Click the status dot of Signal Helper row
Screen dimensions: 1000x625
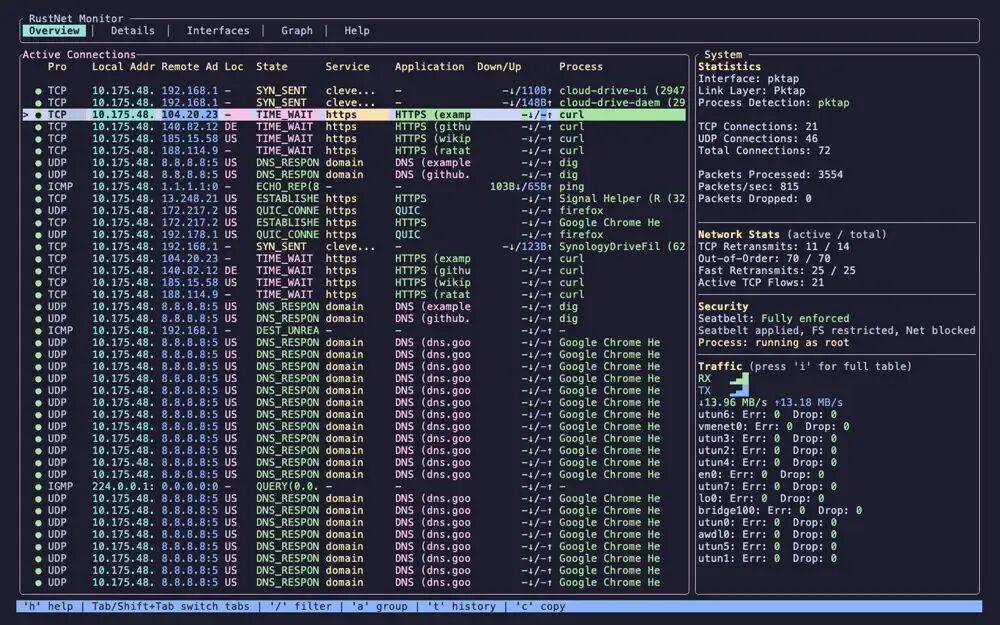[x=38, y=199]
